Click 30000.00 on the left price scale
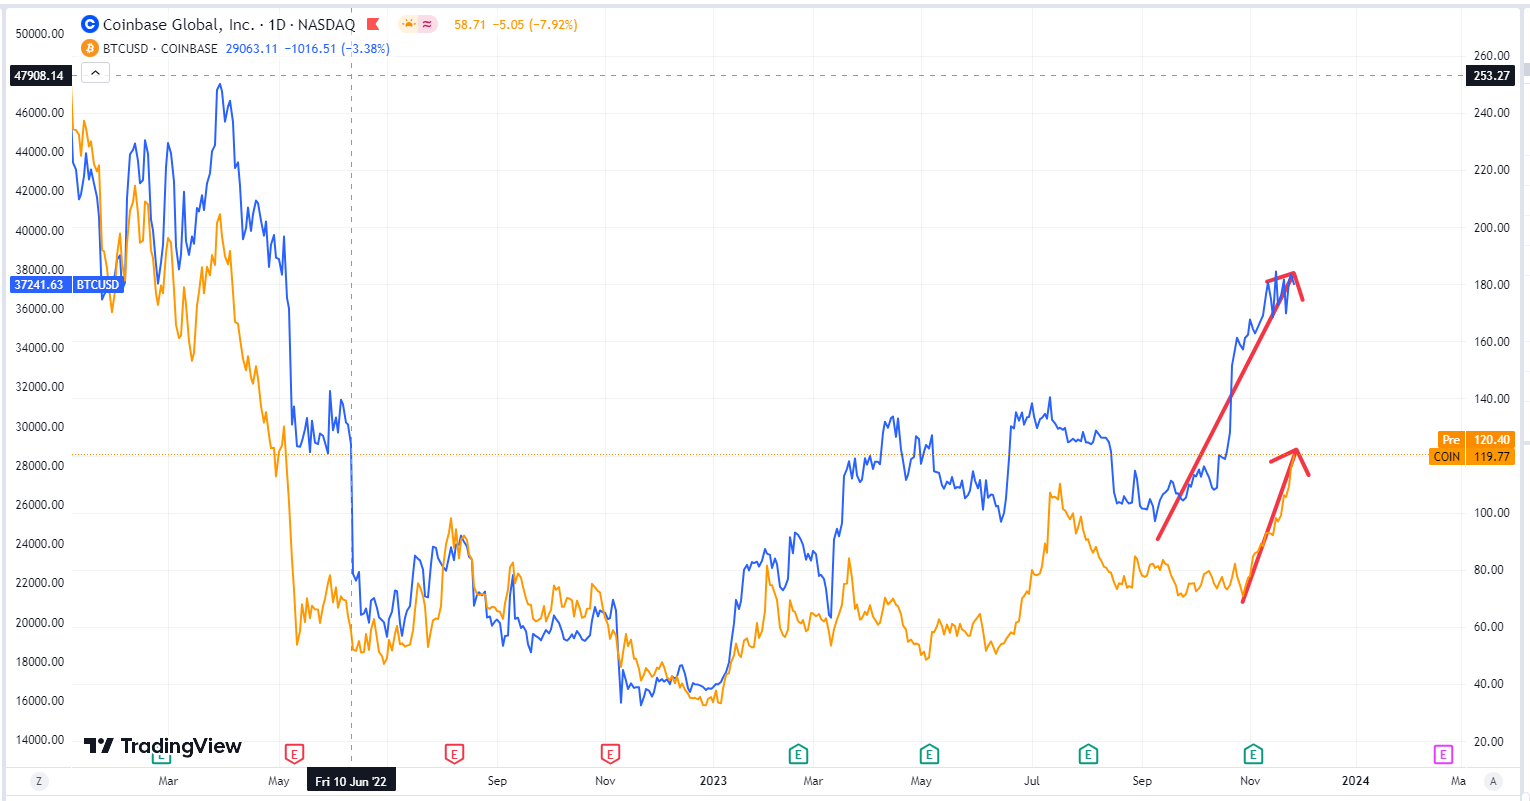The height and width of the screenshot is (801, 1530). point(40,427)
